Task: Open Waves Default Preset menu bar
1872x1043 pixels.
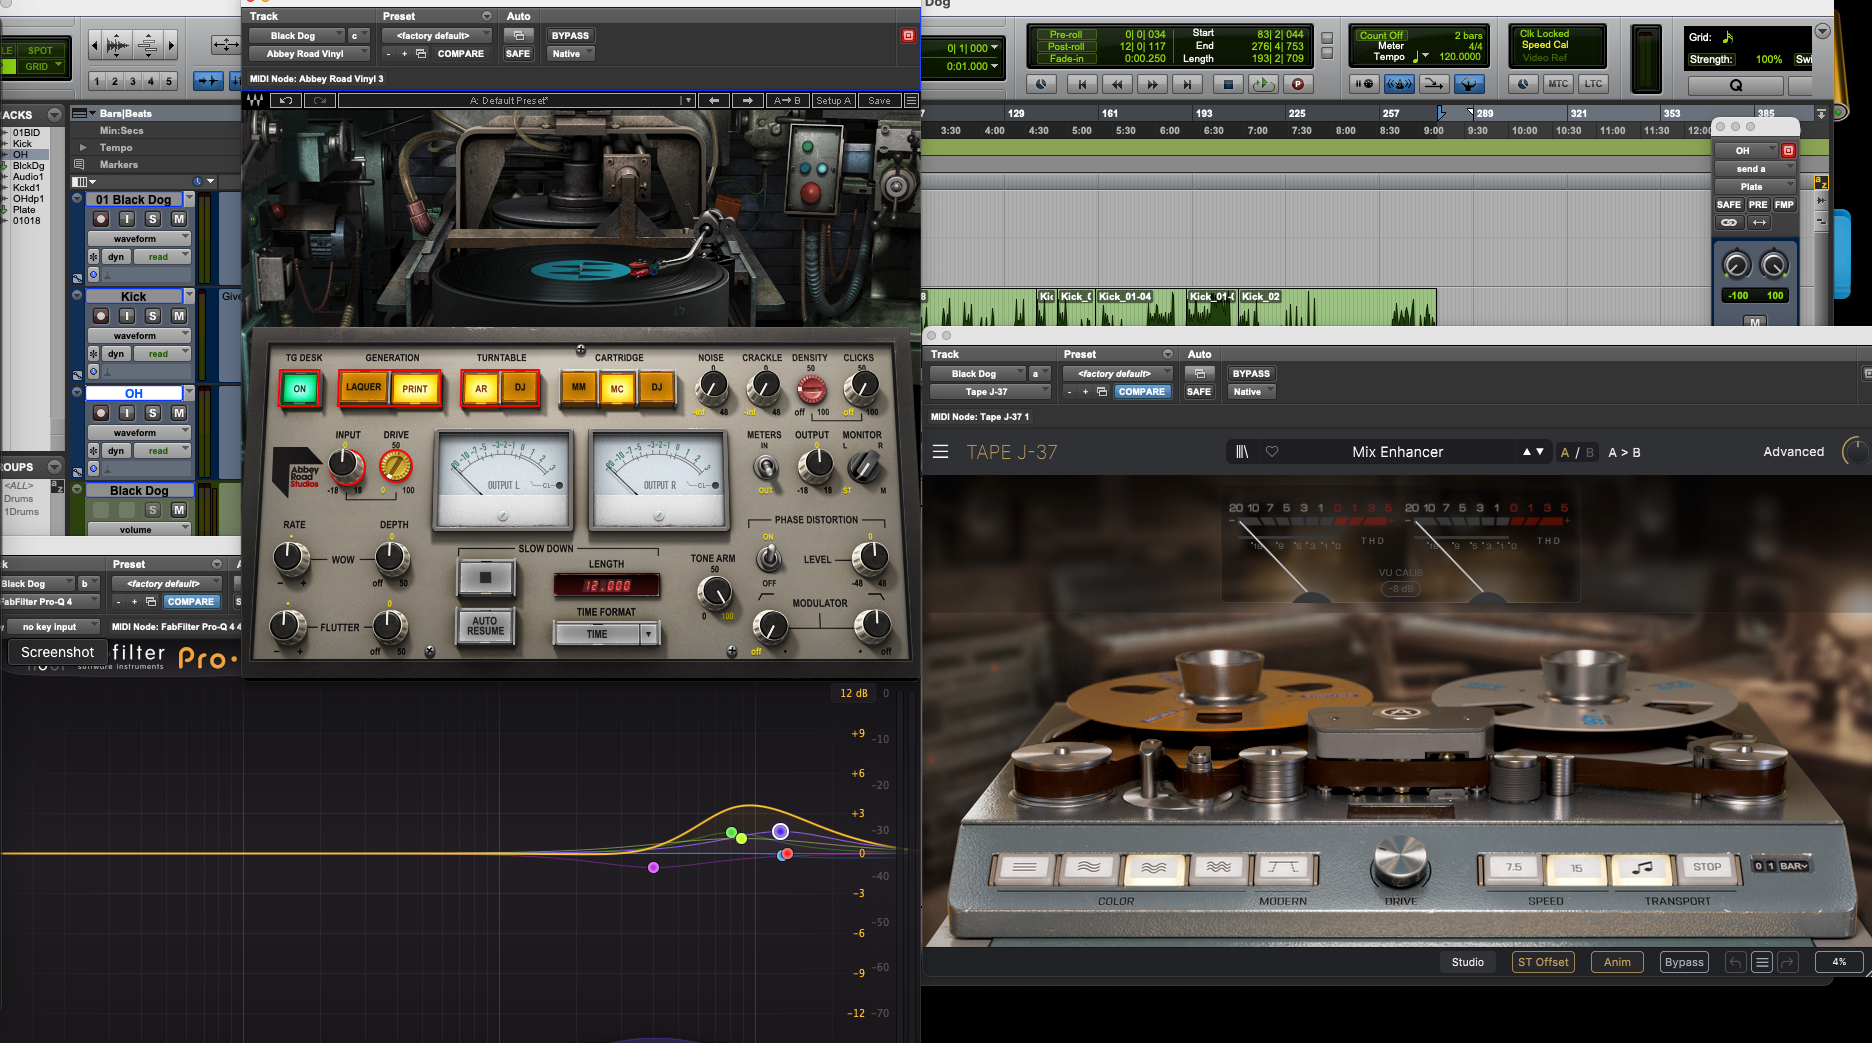Action: point(516,100)
